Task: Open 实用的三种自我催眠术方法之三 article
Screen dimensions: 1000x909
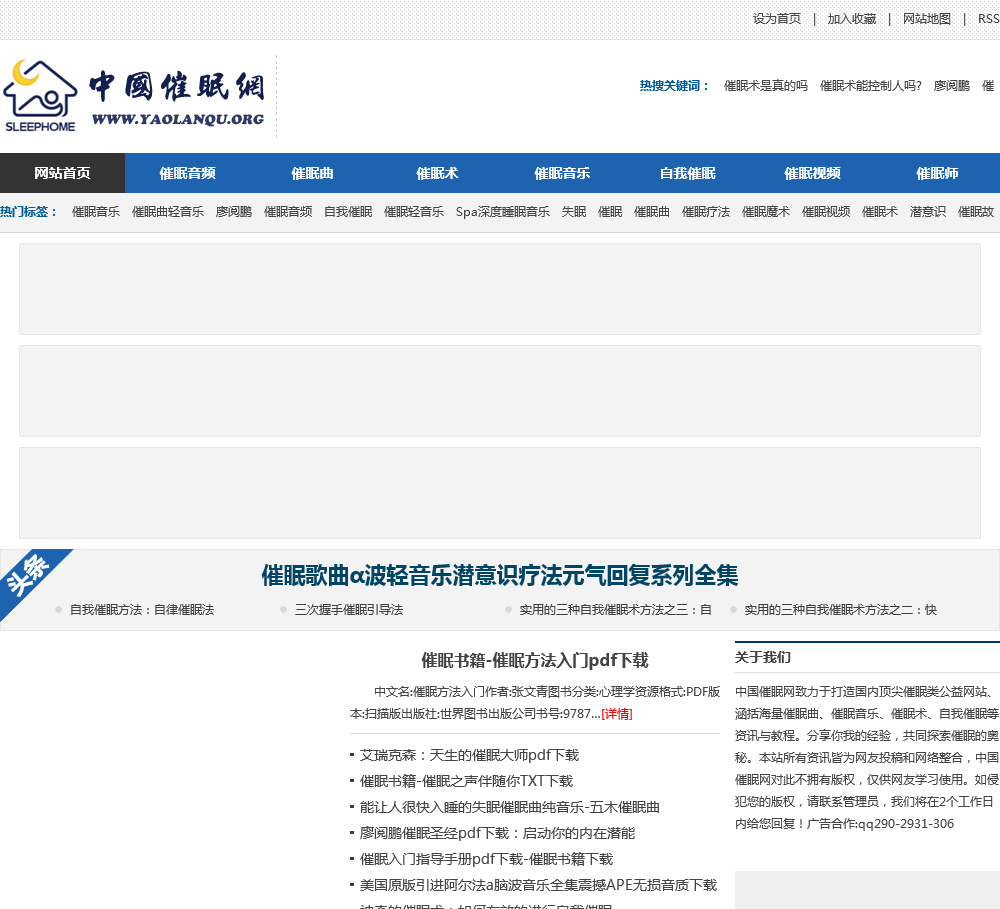Action: click(x=615, y=610)
